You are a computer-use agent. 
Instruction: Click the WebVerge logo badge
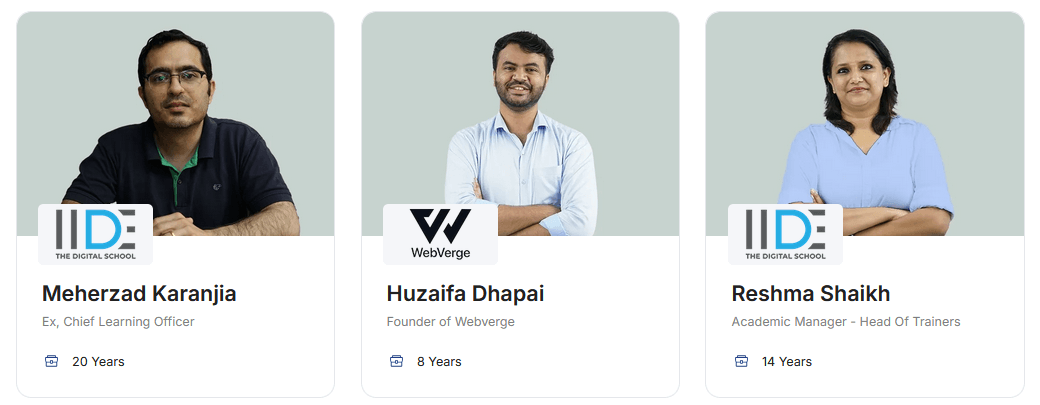click(440, 235)
